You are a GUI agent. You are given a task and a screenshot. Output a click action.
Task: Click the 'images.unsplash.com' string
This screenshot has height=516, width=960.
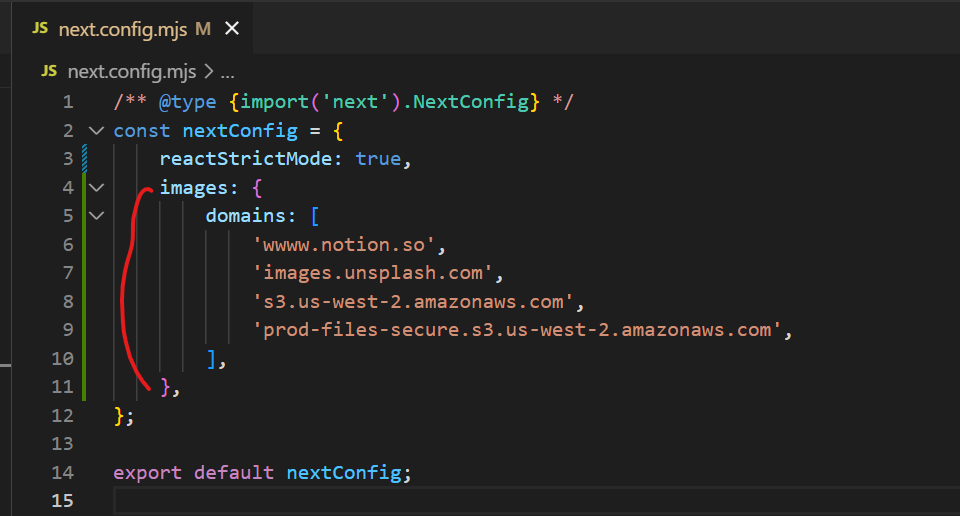pyautogui.click(x=373, y=273)
